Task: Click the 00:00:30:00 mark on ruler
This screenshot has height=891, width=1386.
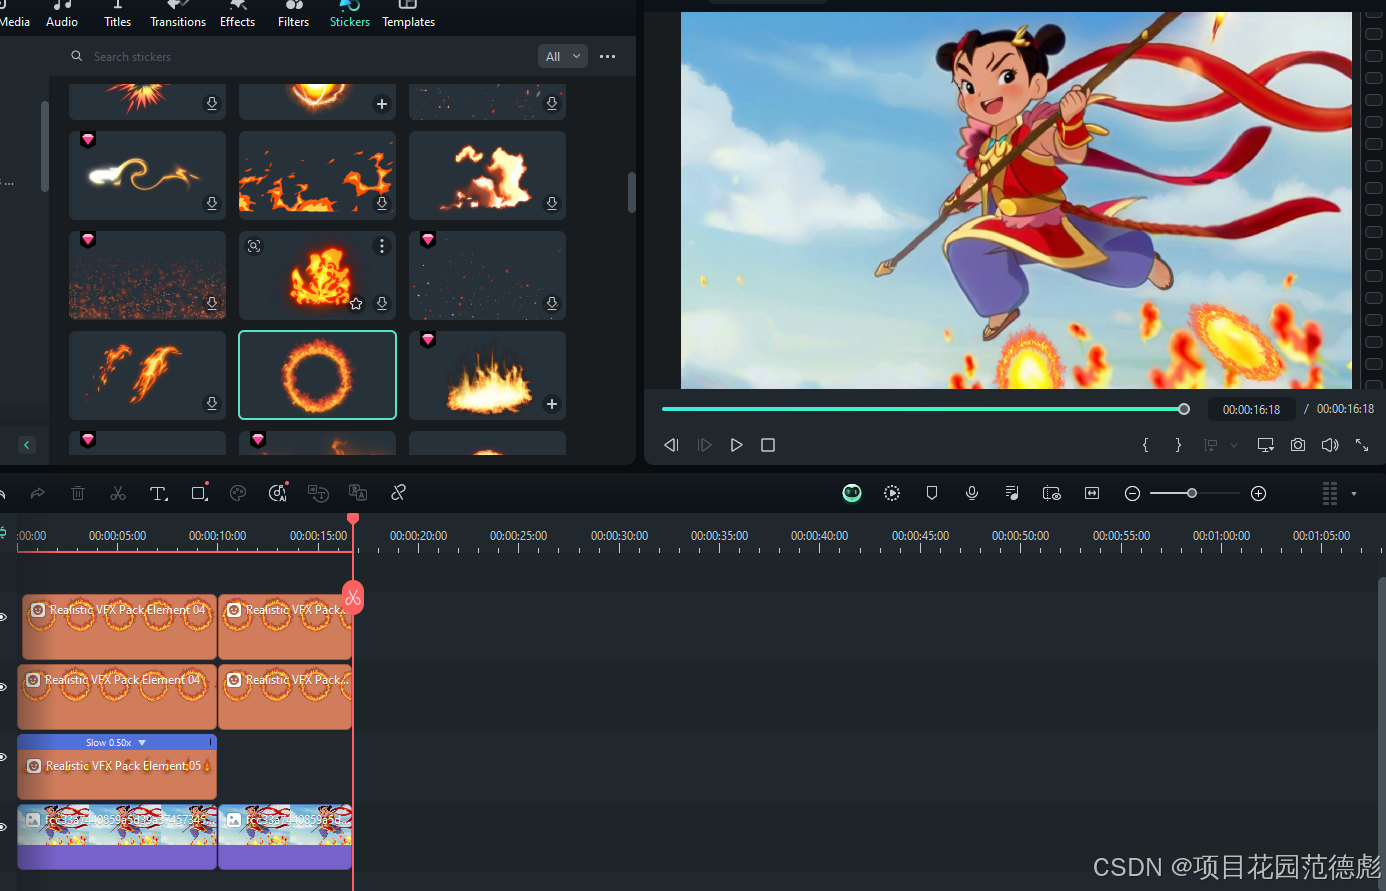Action: (619, 536)
